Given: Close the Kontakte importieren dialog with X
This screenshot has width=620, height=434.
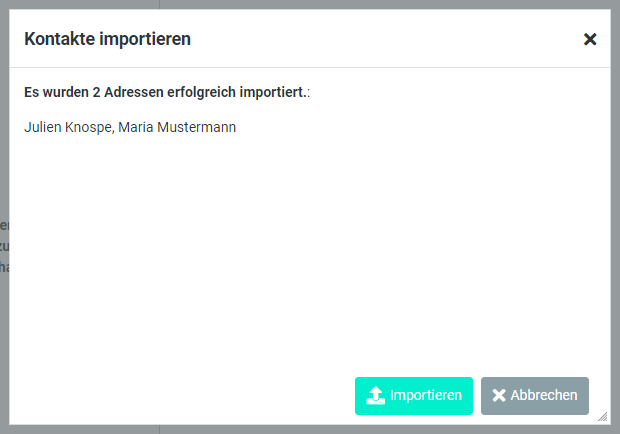Looking at the screenshot, I should click(590, 39).
